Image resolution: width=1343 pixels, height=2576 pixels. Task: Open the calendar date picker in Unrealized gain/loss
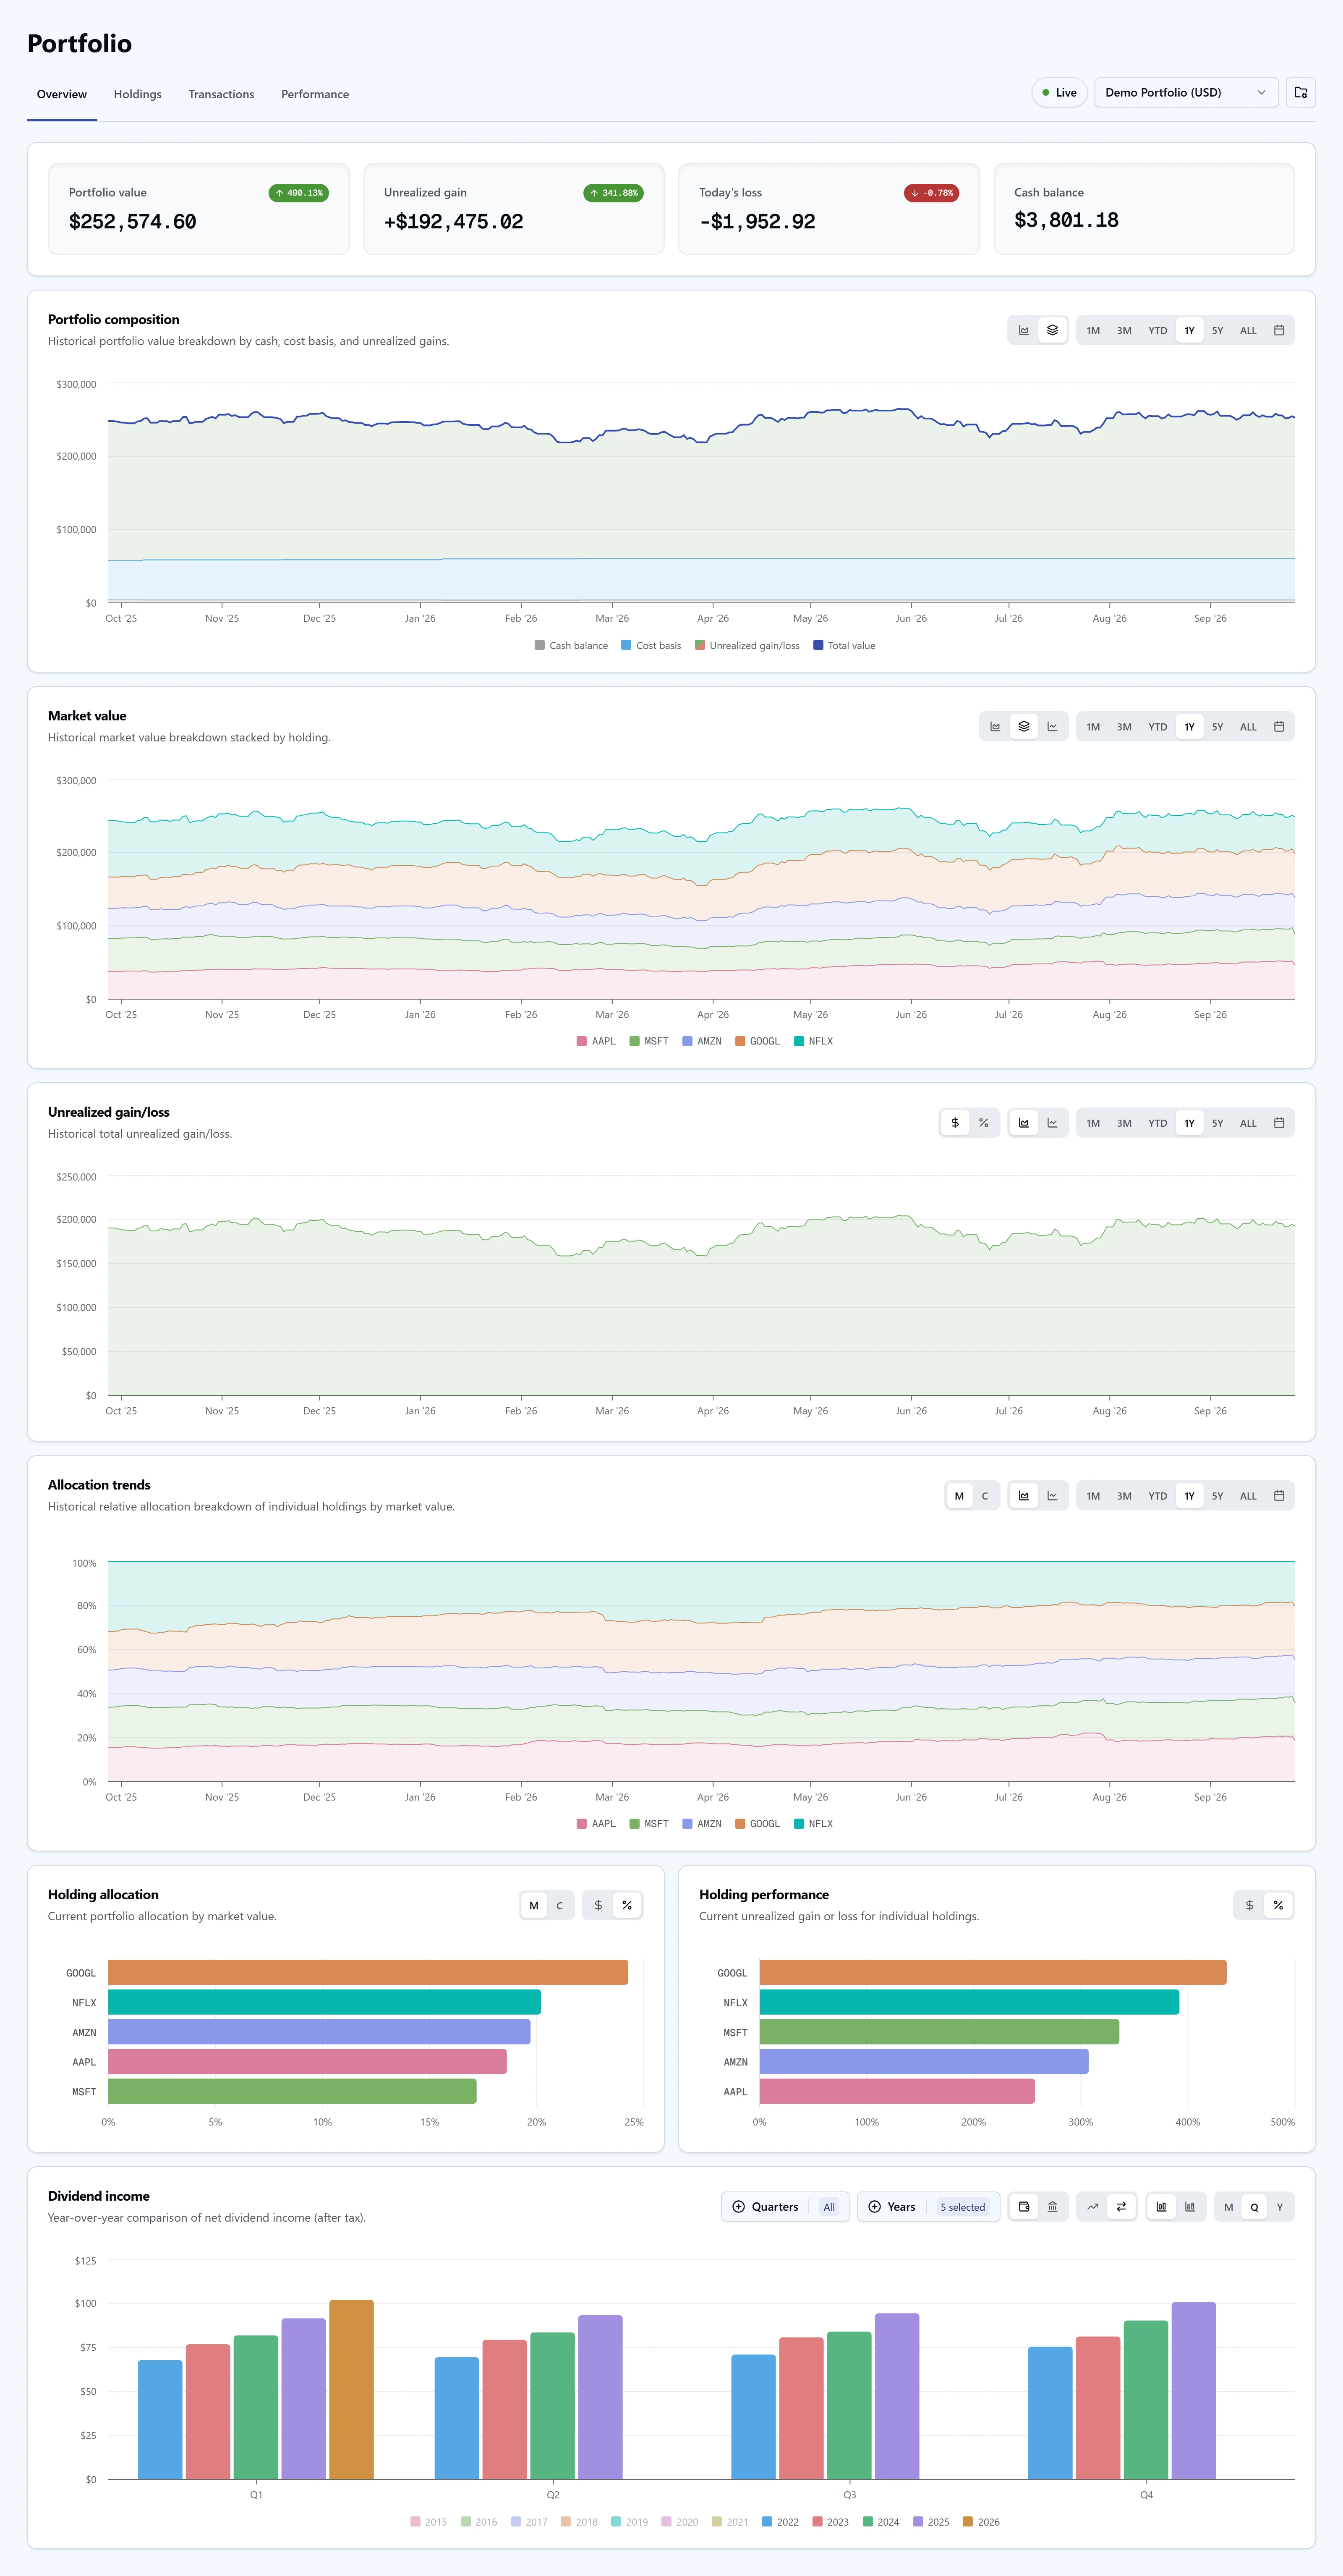(x=1279, y=1123)
